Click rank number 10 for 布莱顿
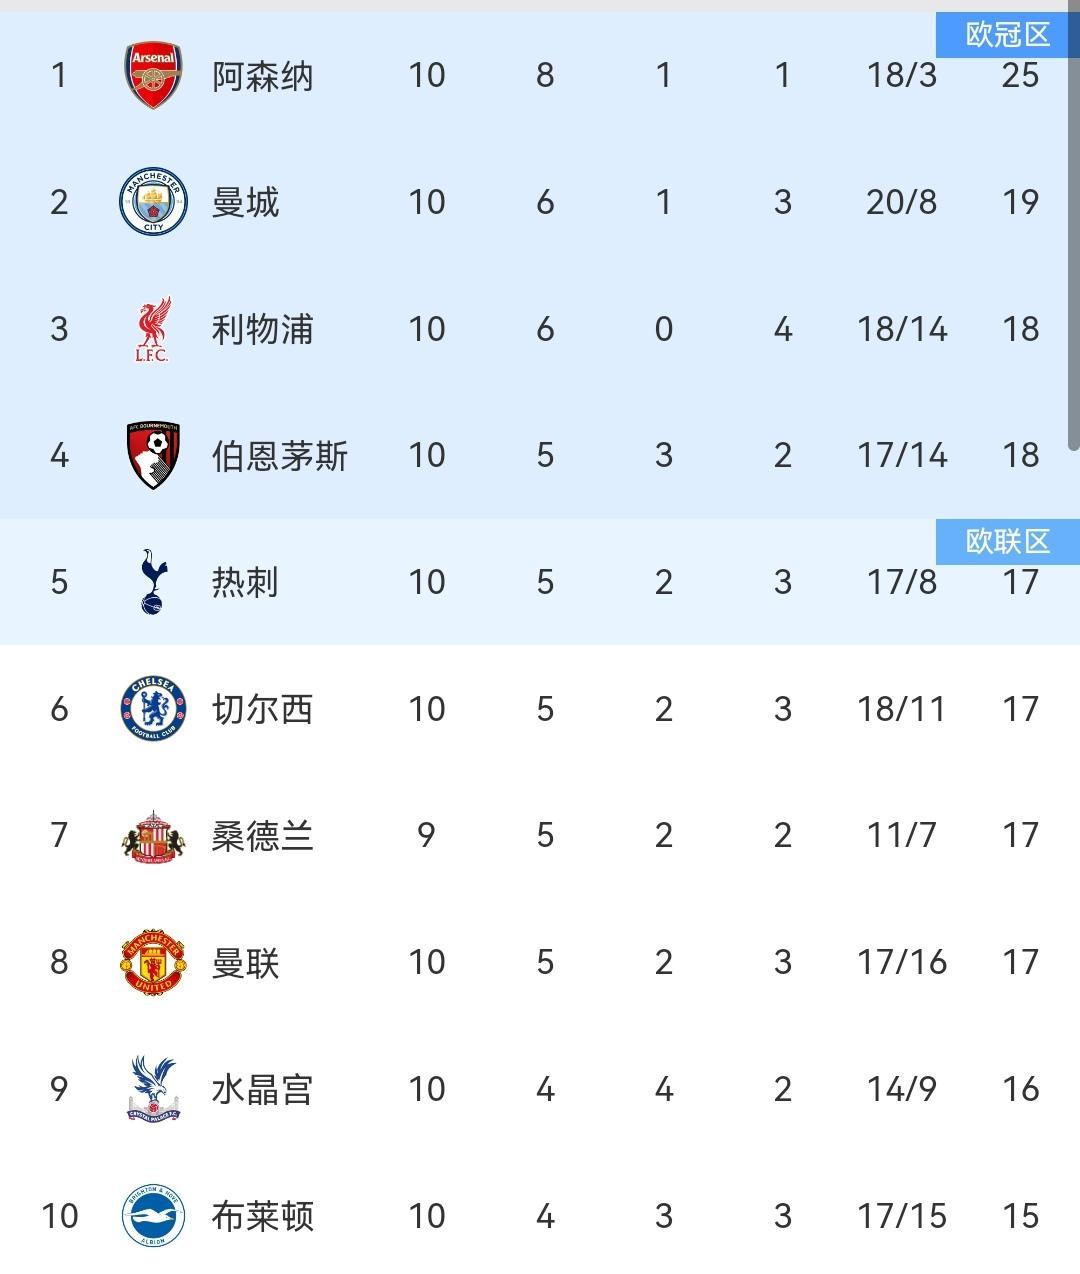 (59, 1216)
